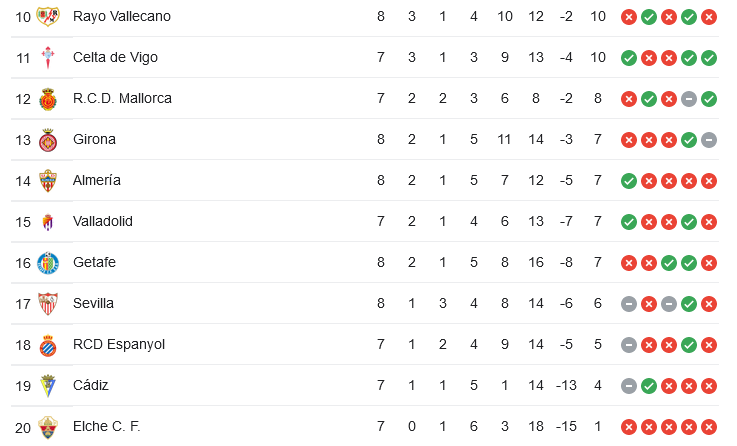Click the Almería team badge

[48, 181]
